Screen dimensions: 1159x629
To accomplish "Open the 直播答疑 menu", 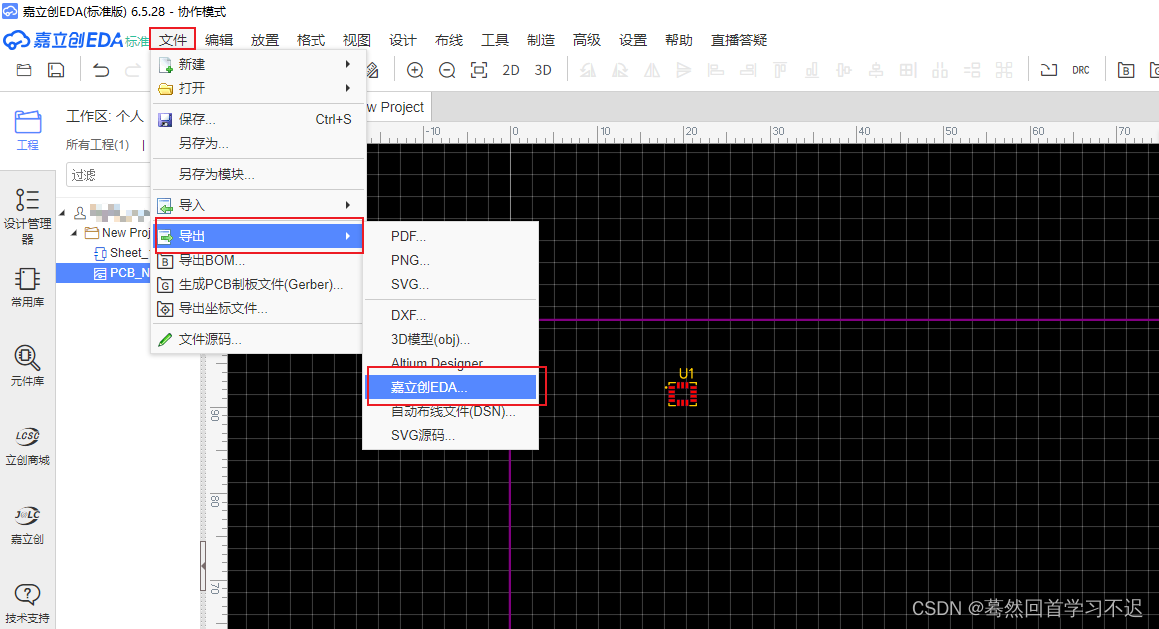I will click(x=739, y=40).
